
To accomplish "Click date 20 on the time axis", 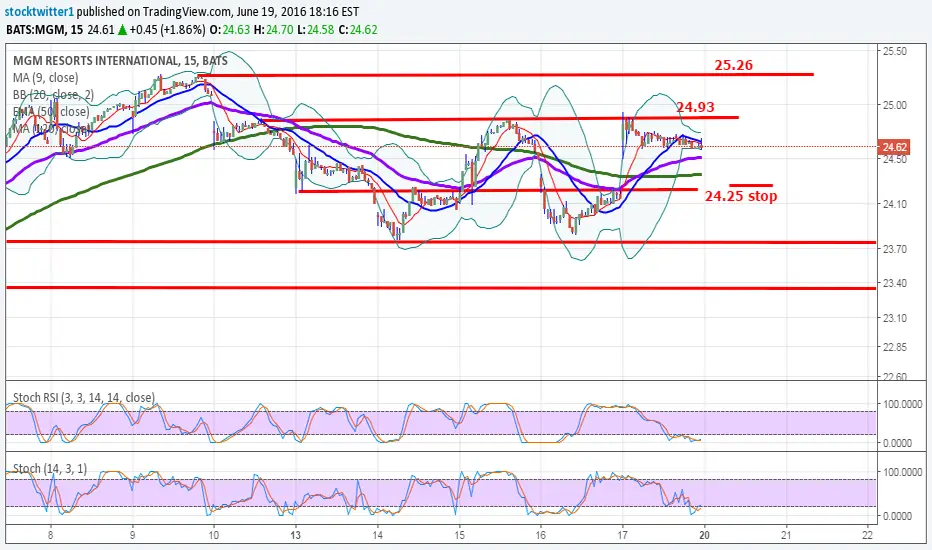I will pyautogui.click(x=704, y=535).
